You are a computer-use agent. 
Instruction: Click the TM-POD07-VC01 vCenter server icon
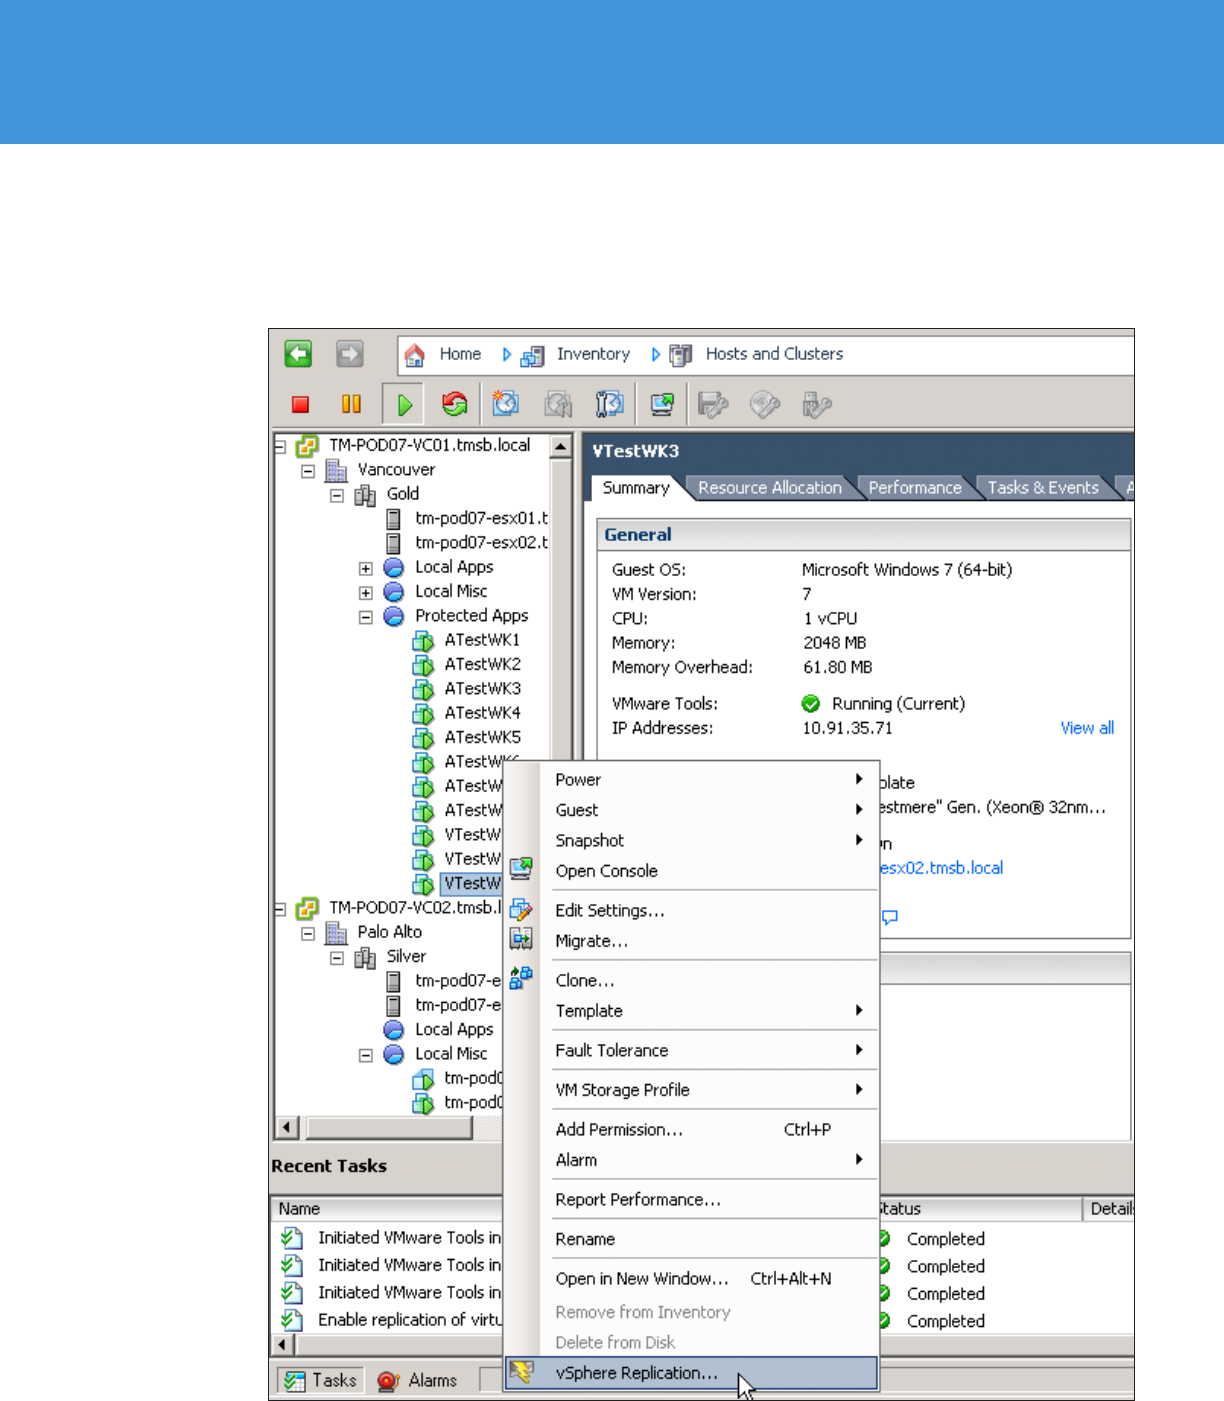point(308,446)
